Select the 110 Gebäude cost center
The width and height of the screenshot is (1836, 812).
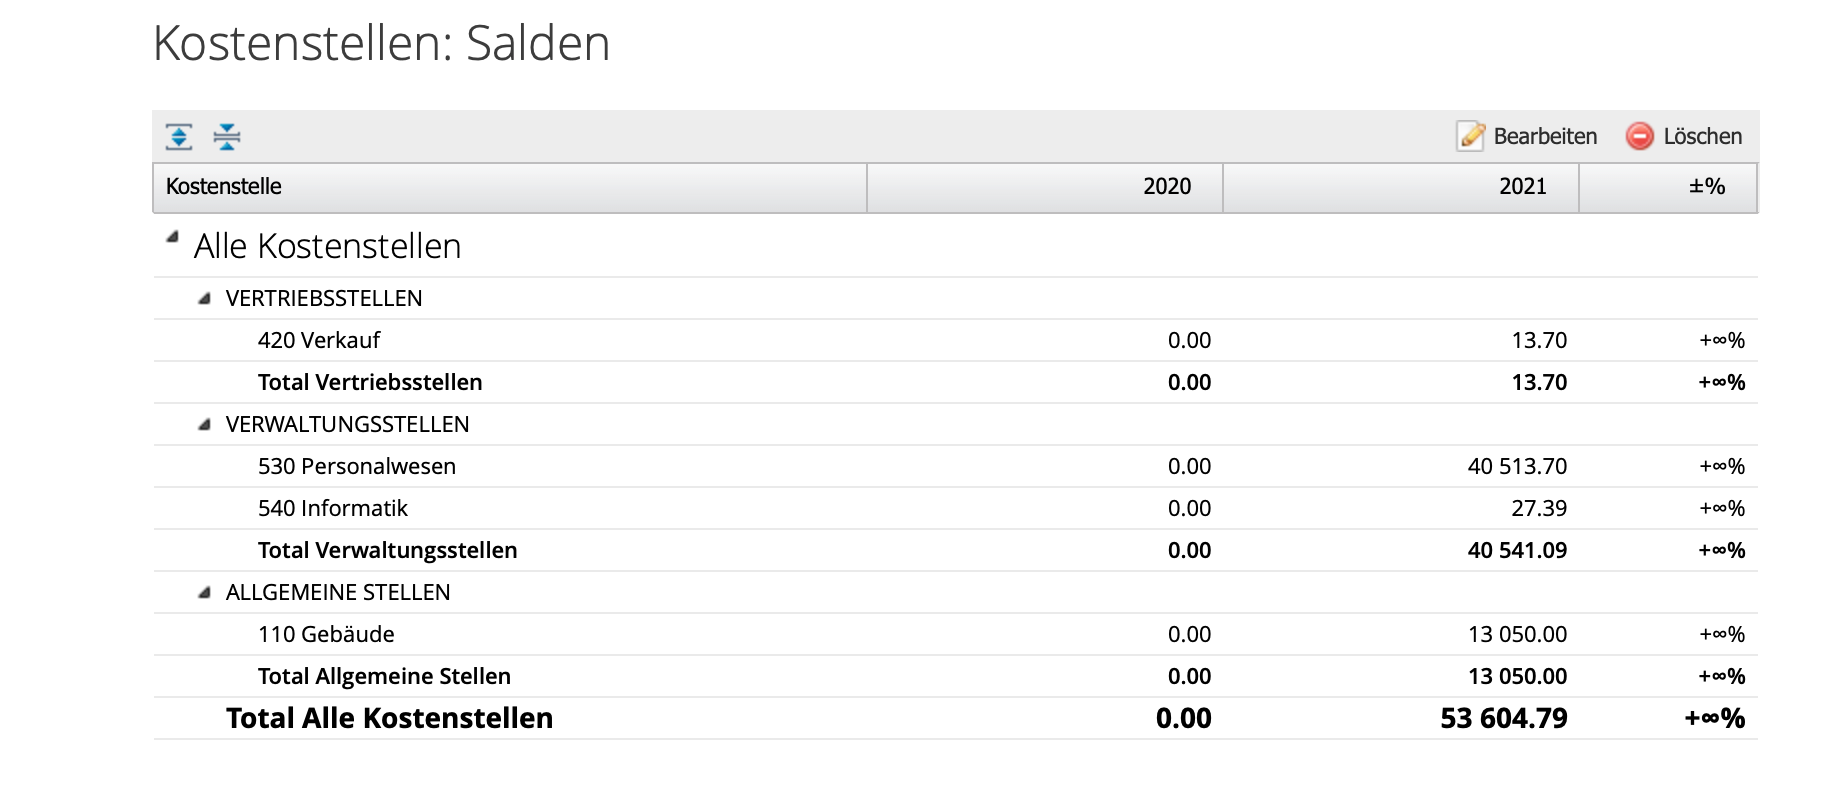tap(326, 634)
